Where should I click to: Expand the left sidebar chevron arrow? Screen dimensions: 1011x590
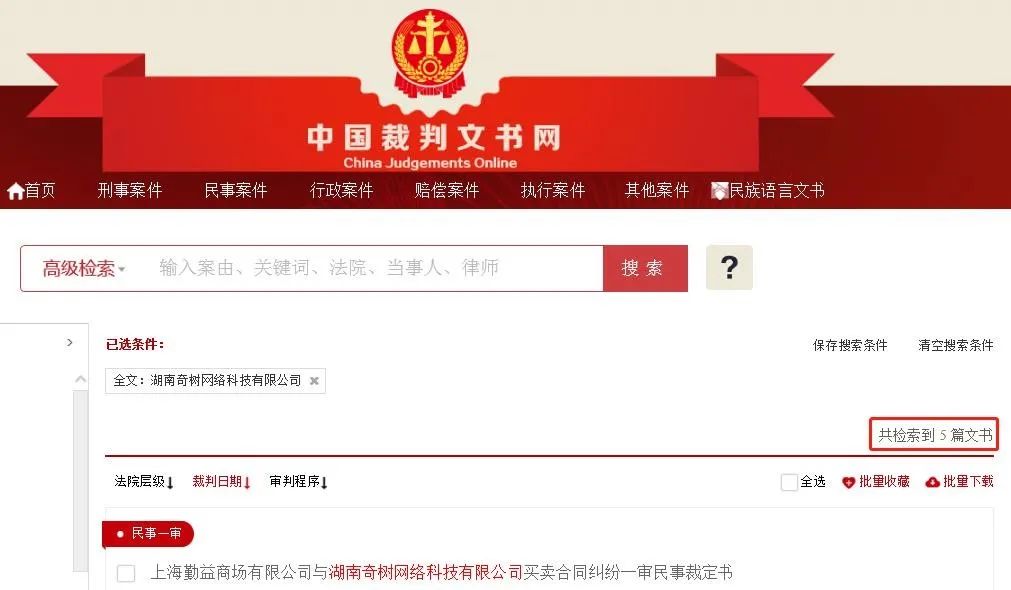pos(70,342)
